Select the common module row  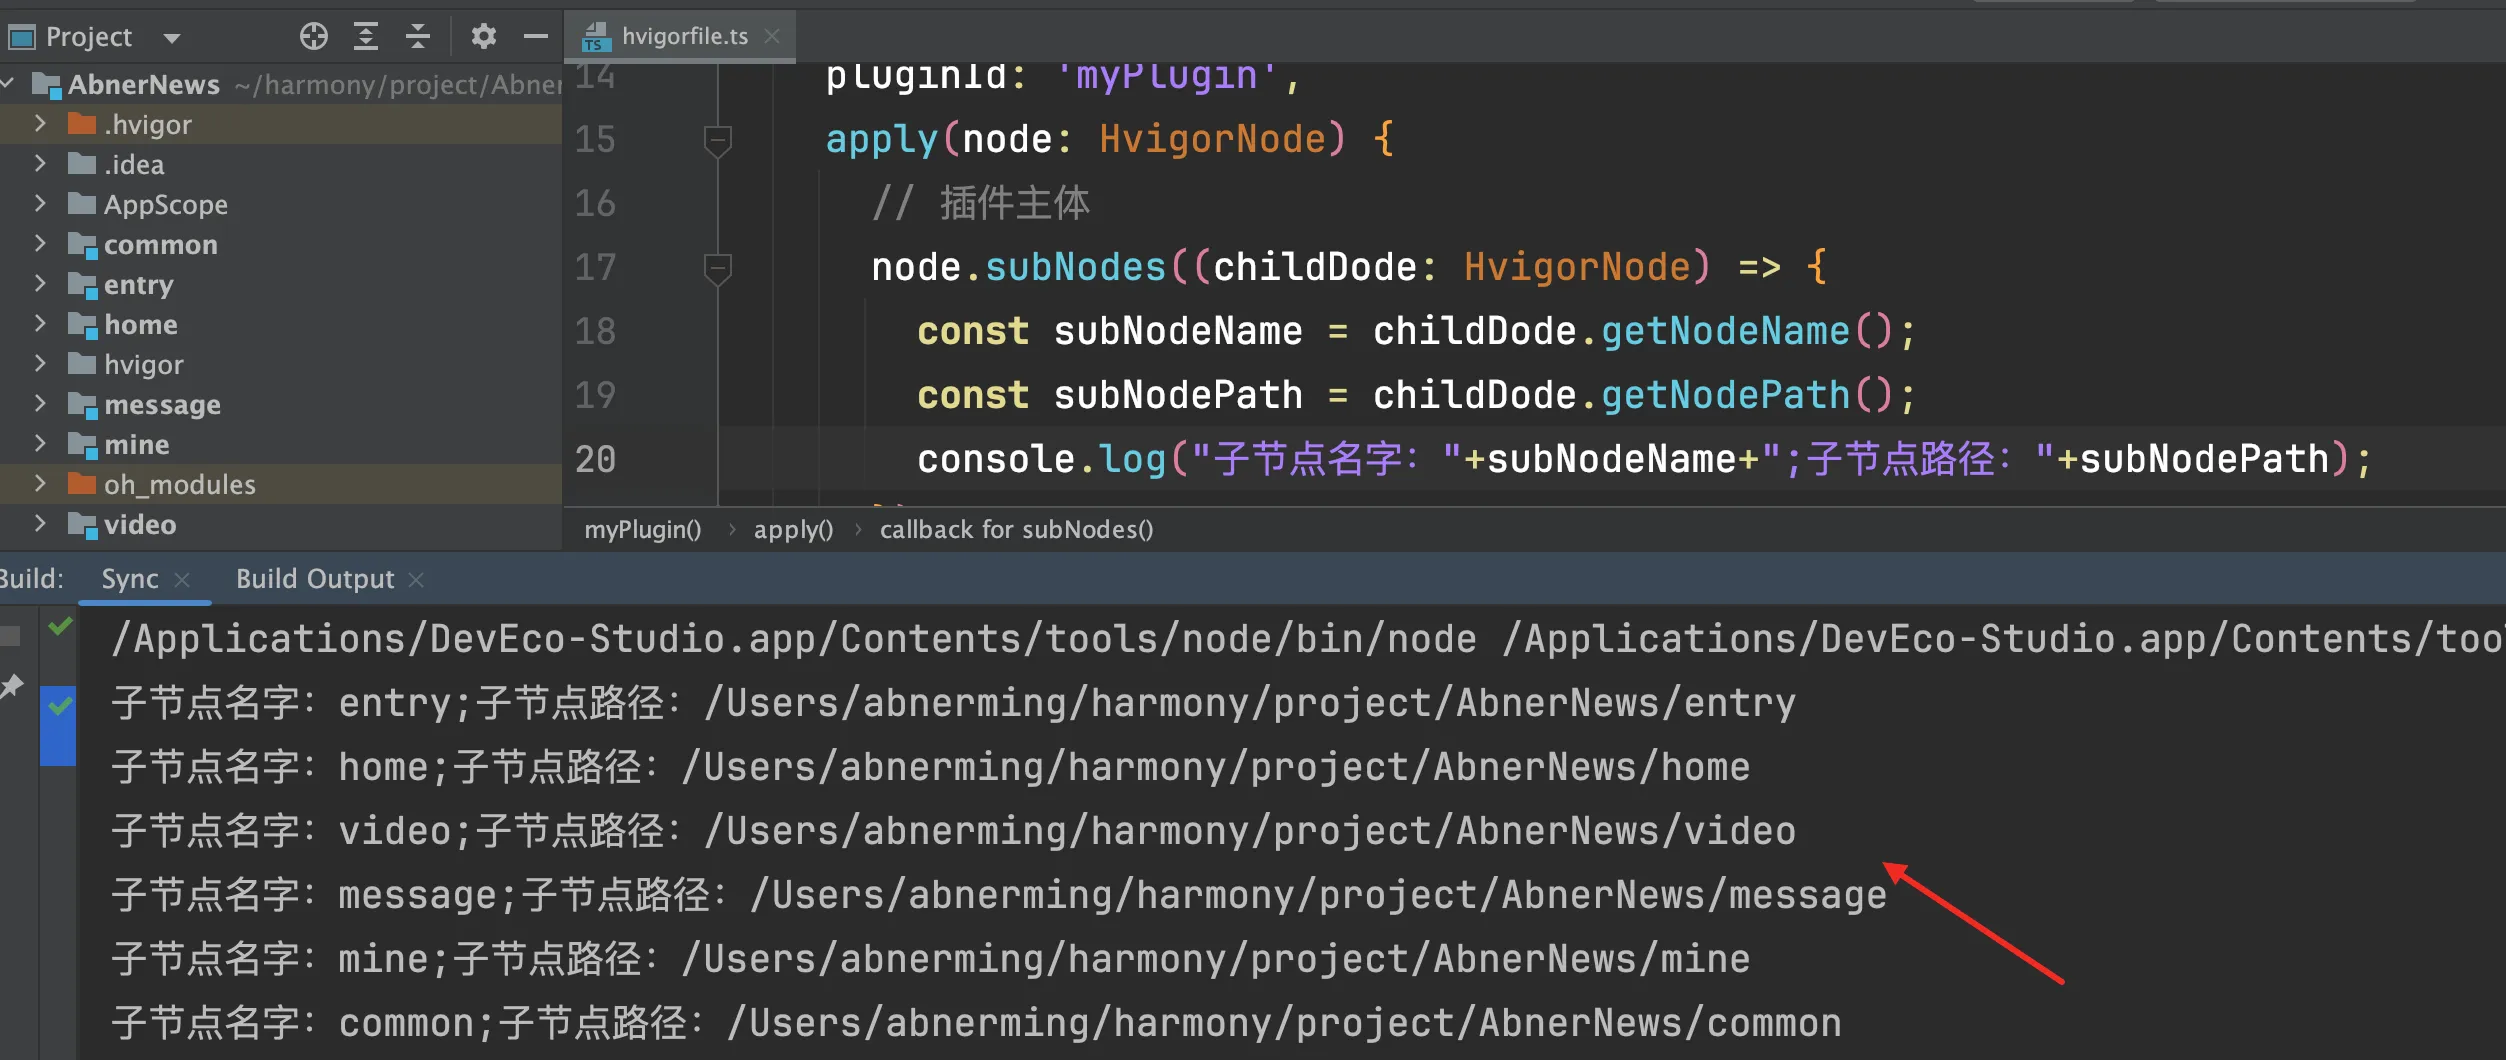click(281, 244)
